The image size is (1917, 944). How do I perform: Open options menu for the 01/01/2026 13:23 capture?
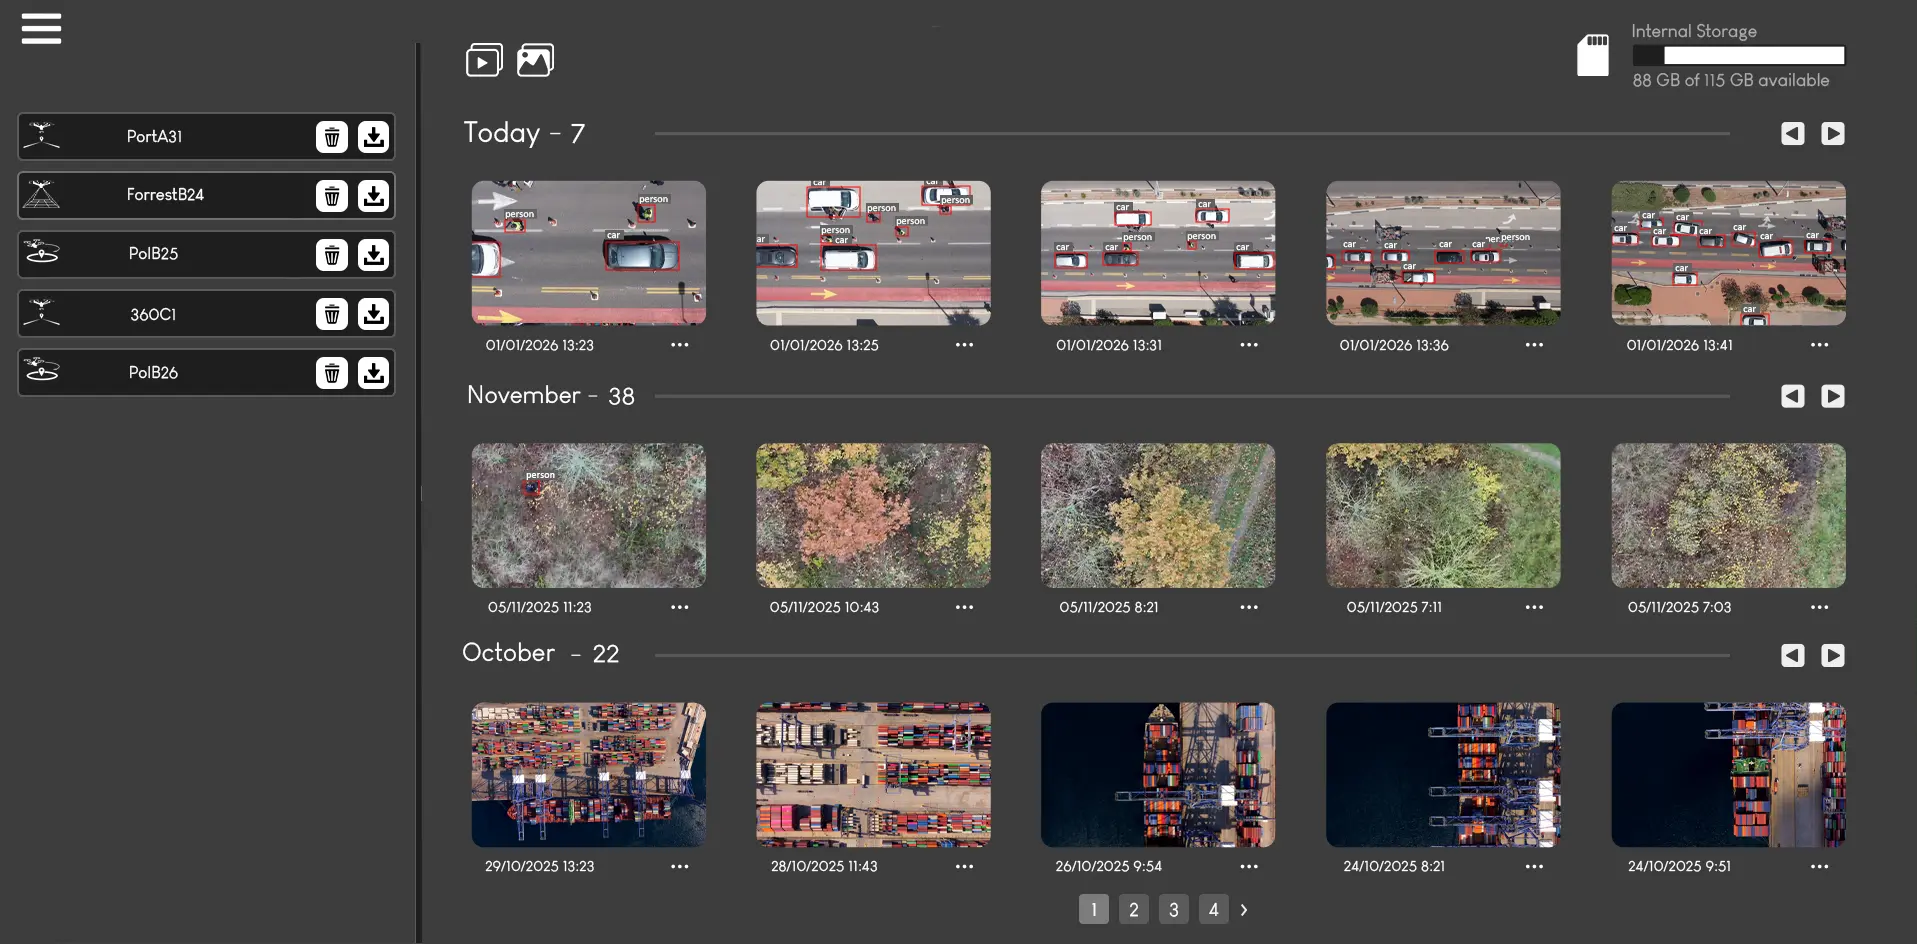tap(681, 345)
